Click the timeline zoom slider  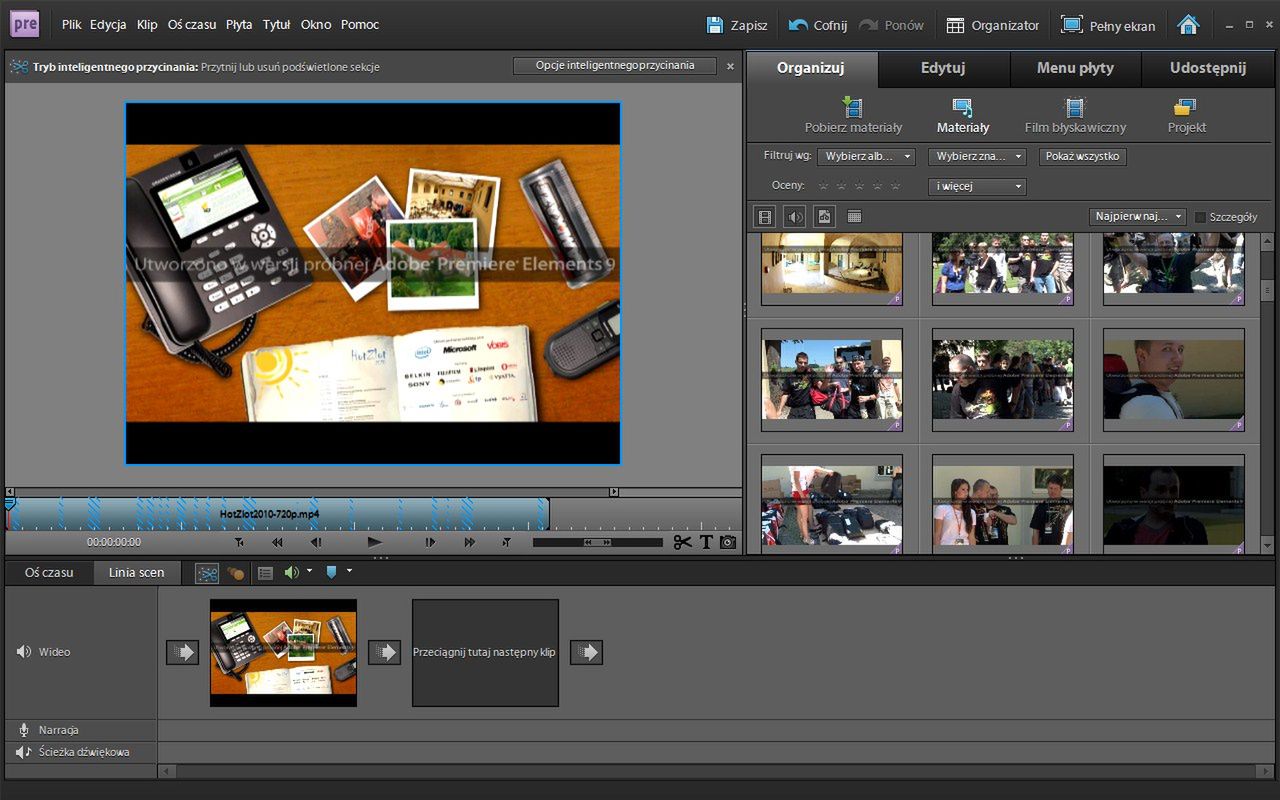click(598, 543)
